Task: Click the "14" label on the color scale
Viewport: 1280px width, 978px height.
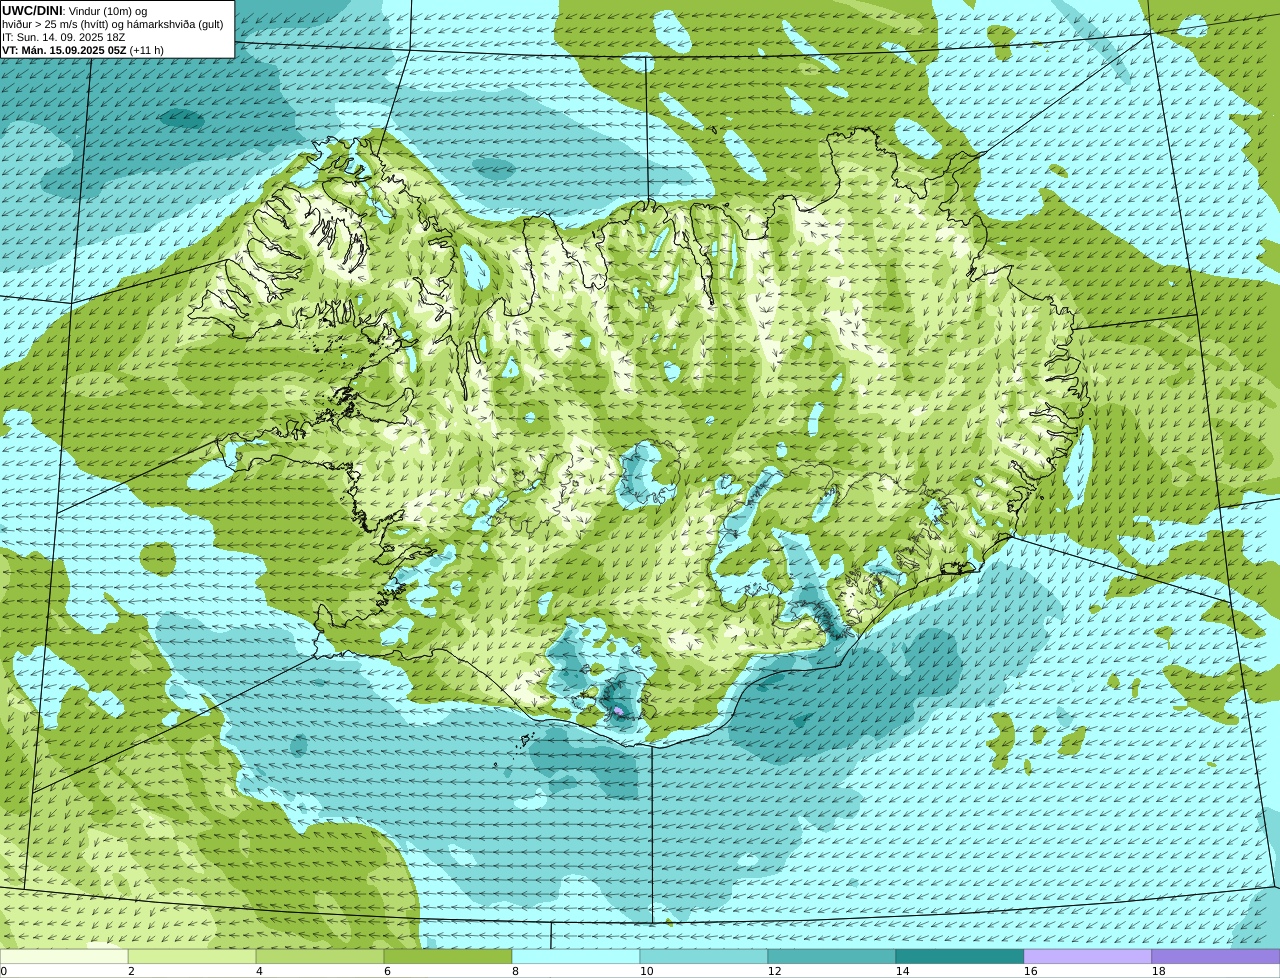Action: click(x=902, y=971)
